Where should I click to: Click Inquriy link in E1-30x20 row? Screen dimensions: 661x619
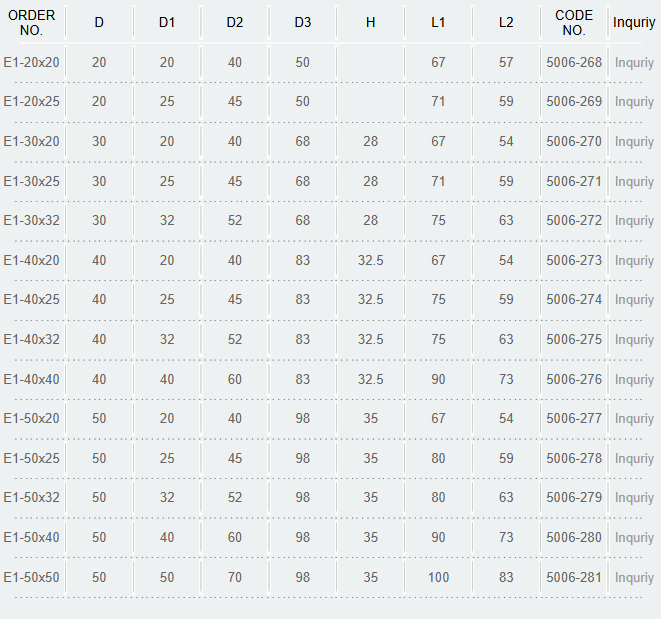point(634,142)
